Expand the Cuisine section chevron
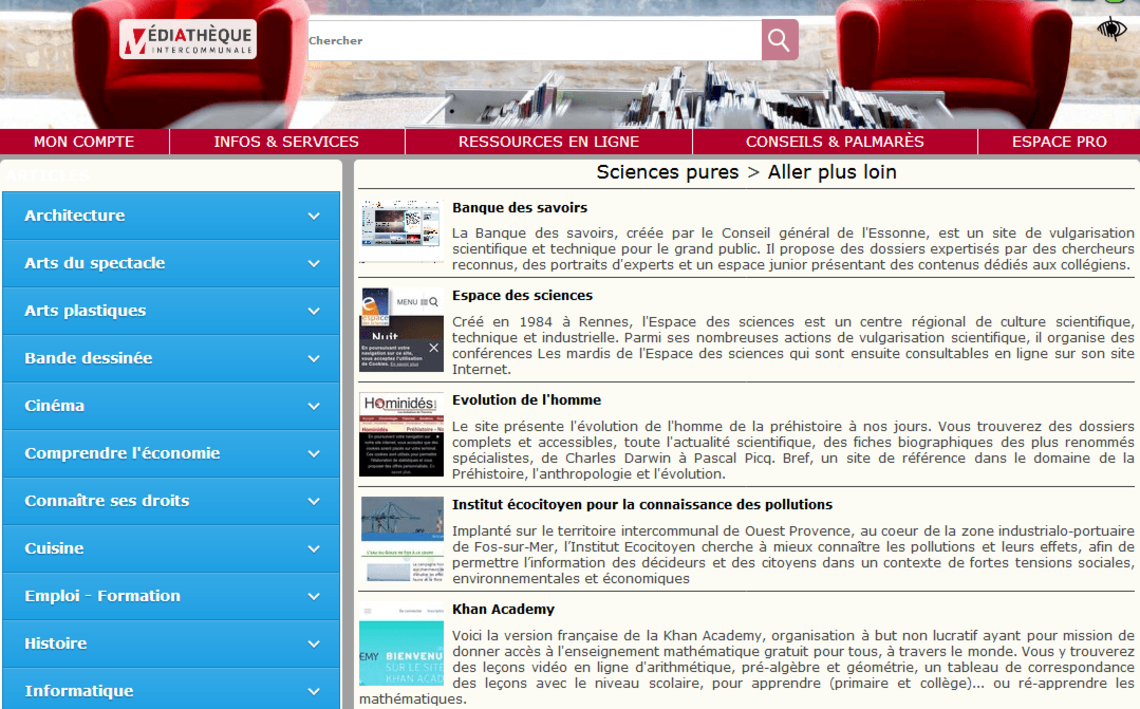 pyautogui.click(x=314, y=549)
